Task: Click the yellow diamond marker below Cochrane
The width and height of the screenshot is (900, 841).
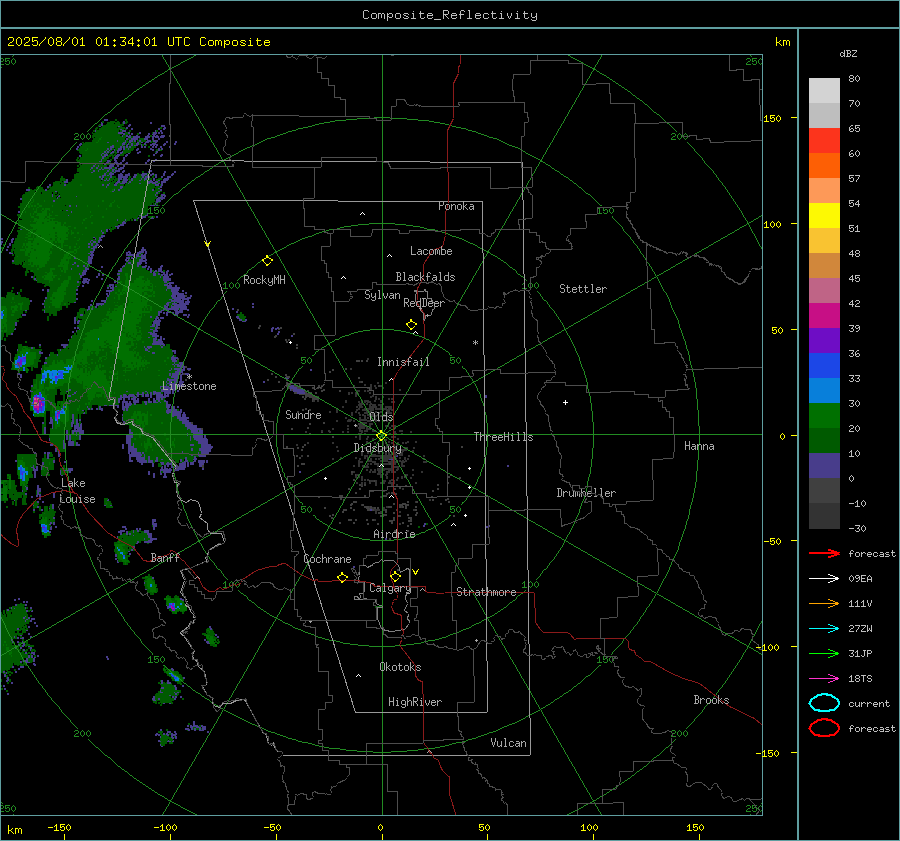Action: [342, 577]
